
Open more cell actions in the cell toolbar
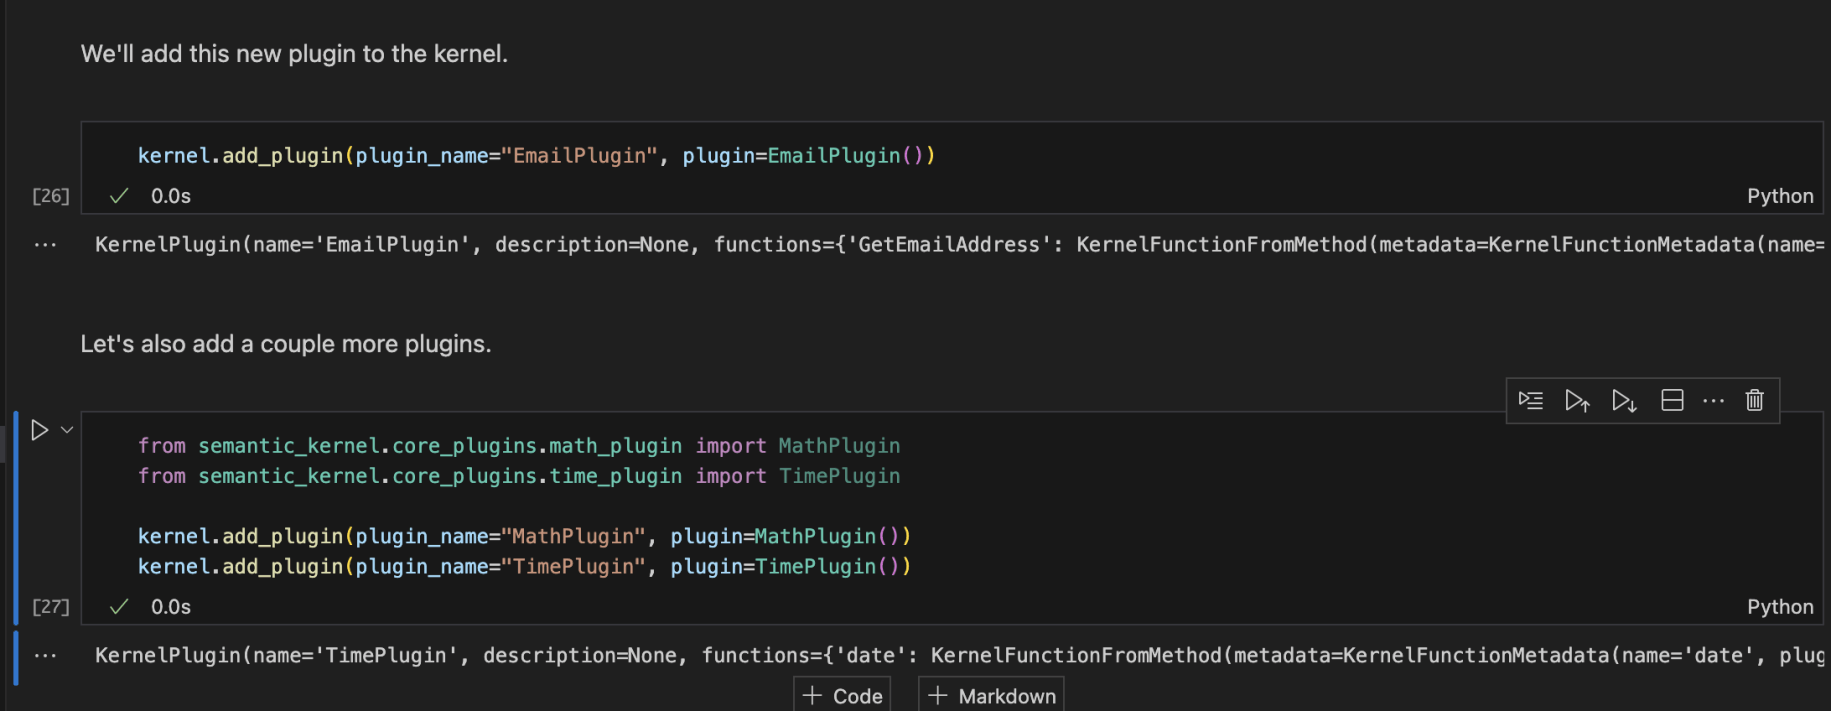[x=1713, y=401]
